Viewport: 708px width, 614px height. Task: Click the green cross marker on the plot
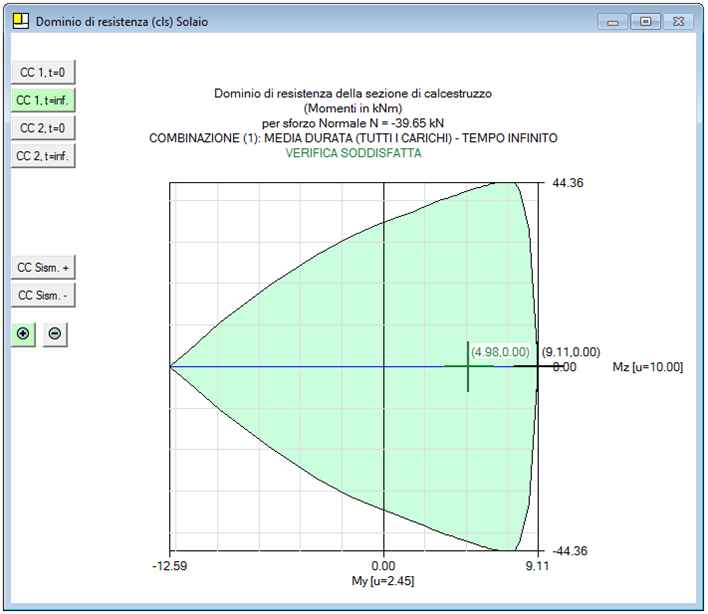click(468, 367)
